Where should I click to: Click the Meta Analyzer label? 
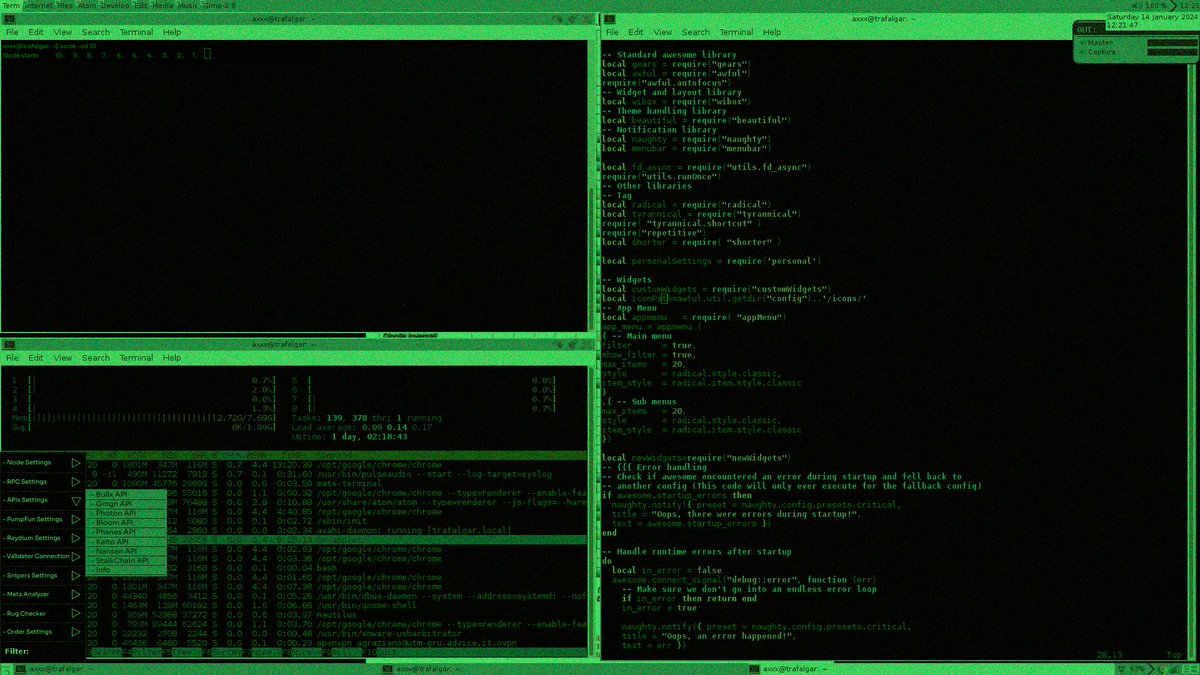28,594
